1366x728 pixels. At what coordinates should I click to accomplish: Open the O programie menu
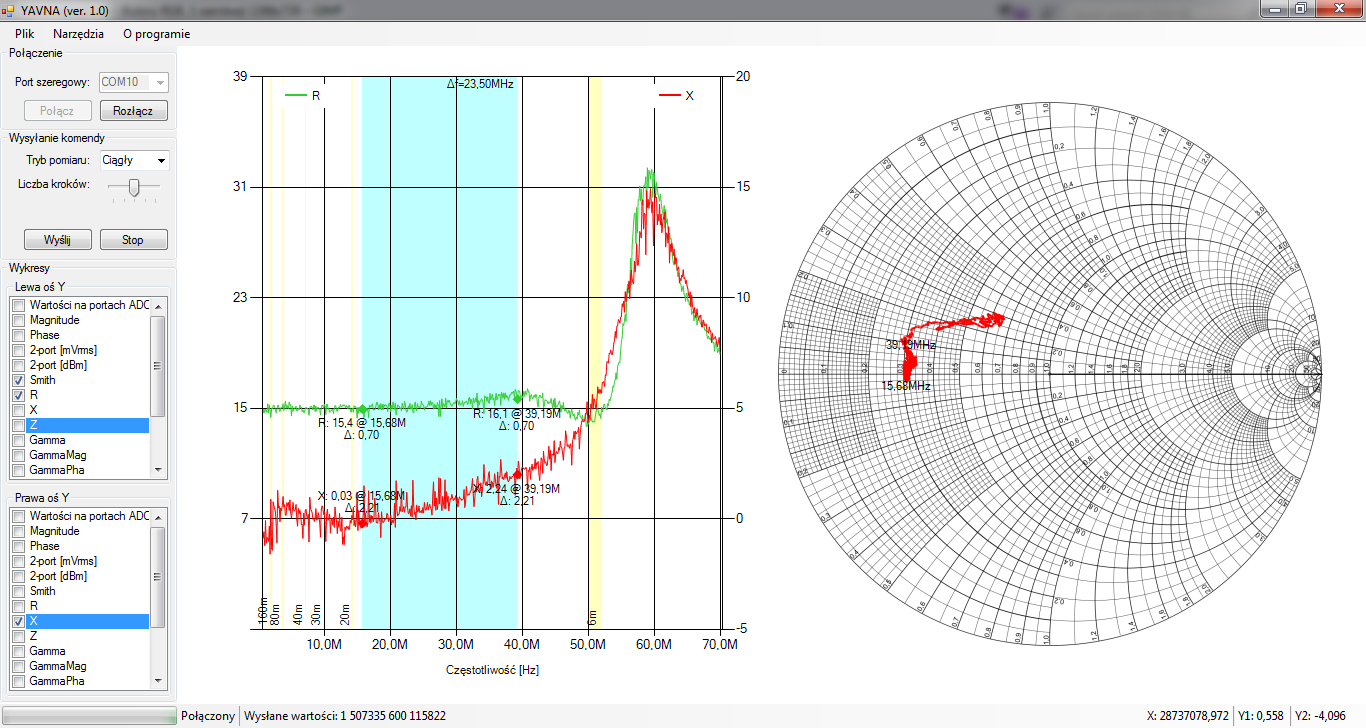[156, 34]
